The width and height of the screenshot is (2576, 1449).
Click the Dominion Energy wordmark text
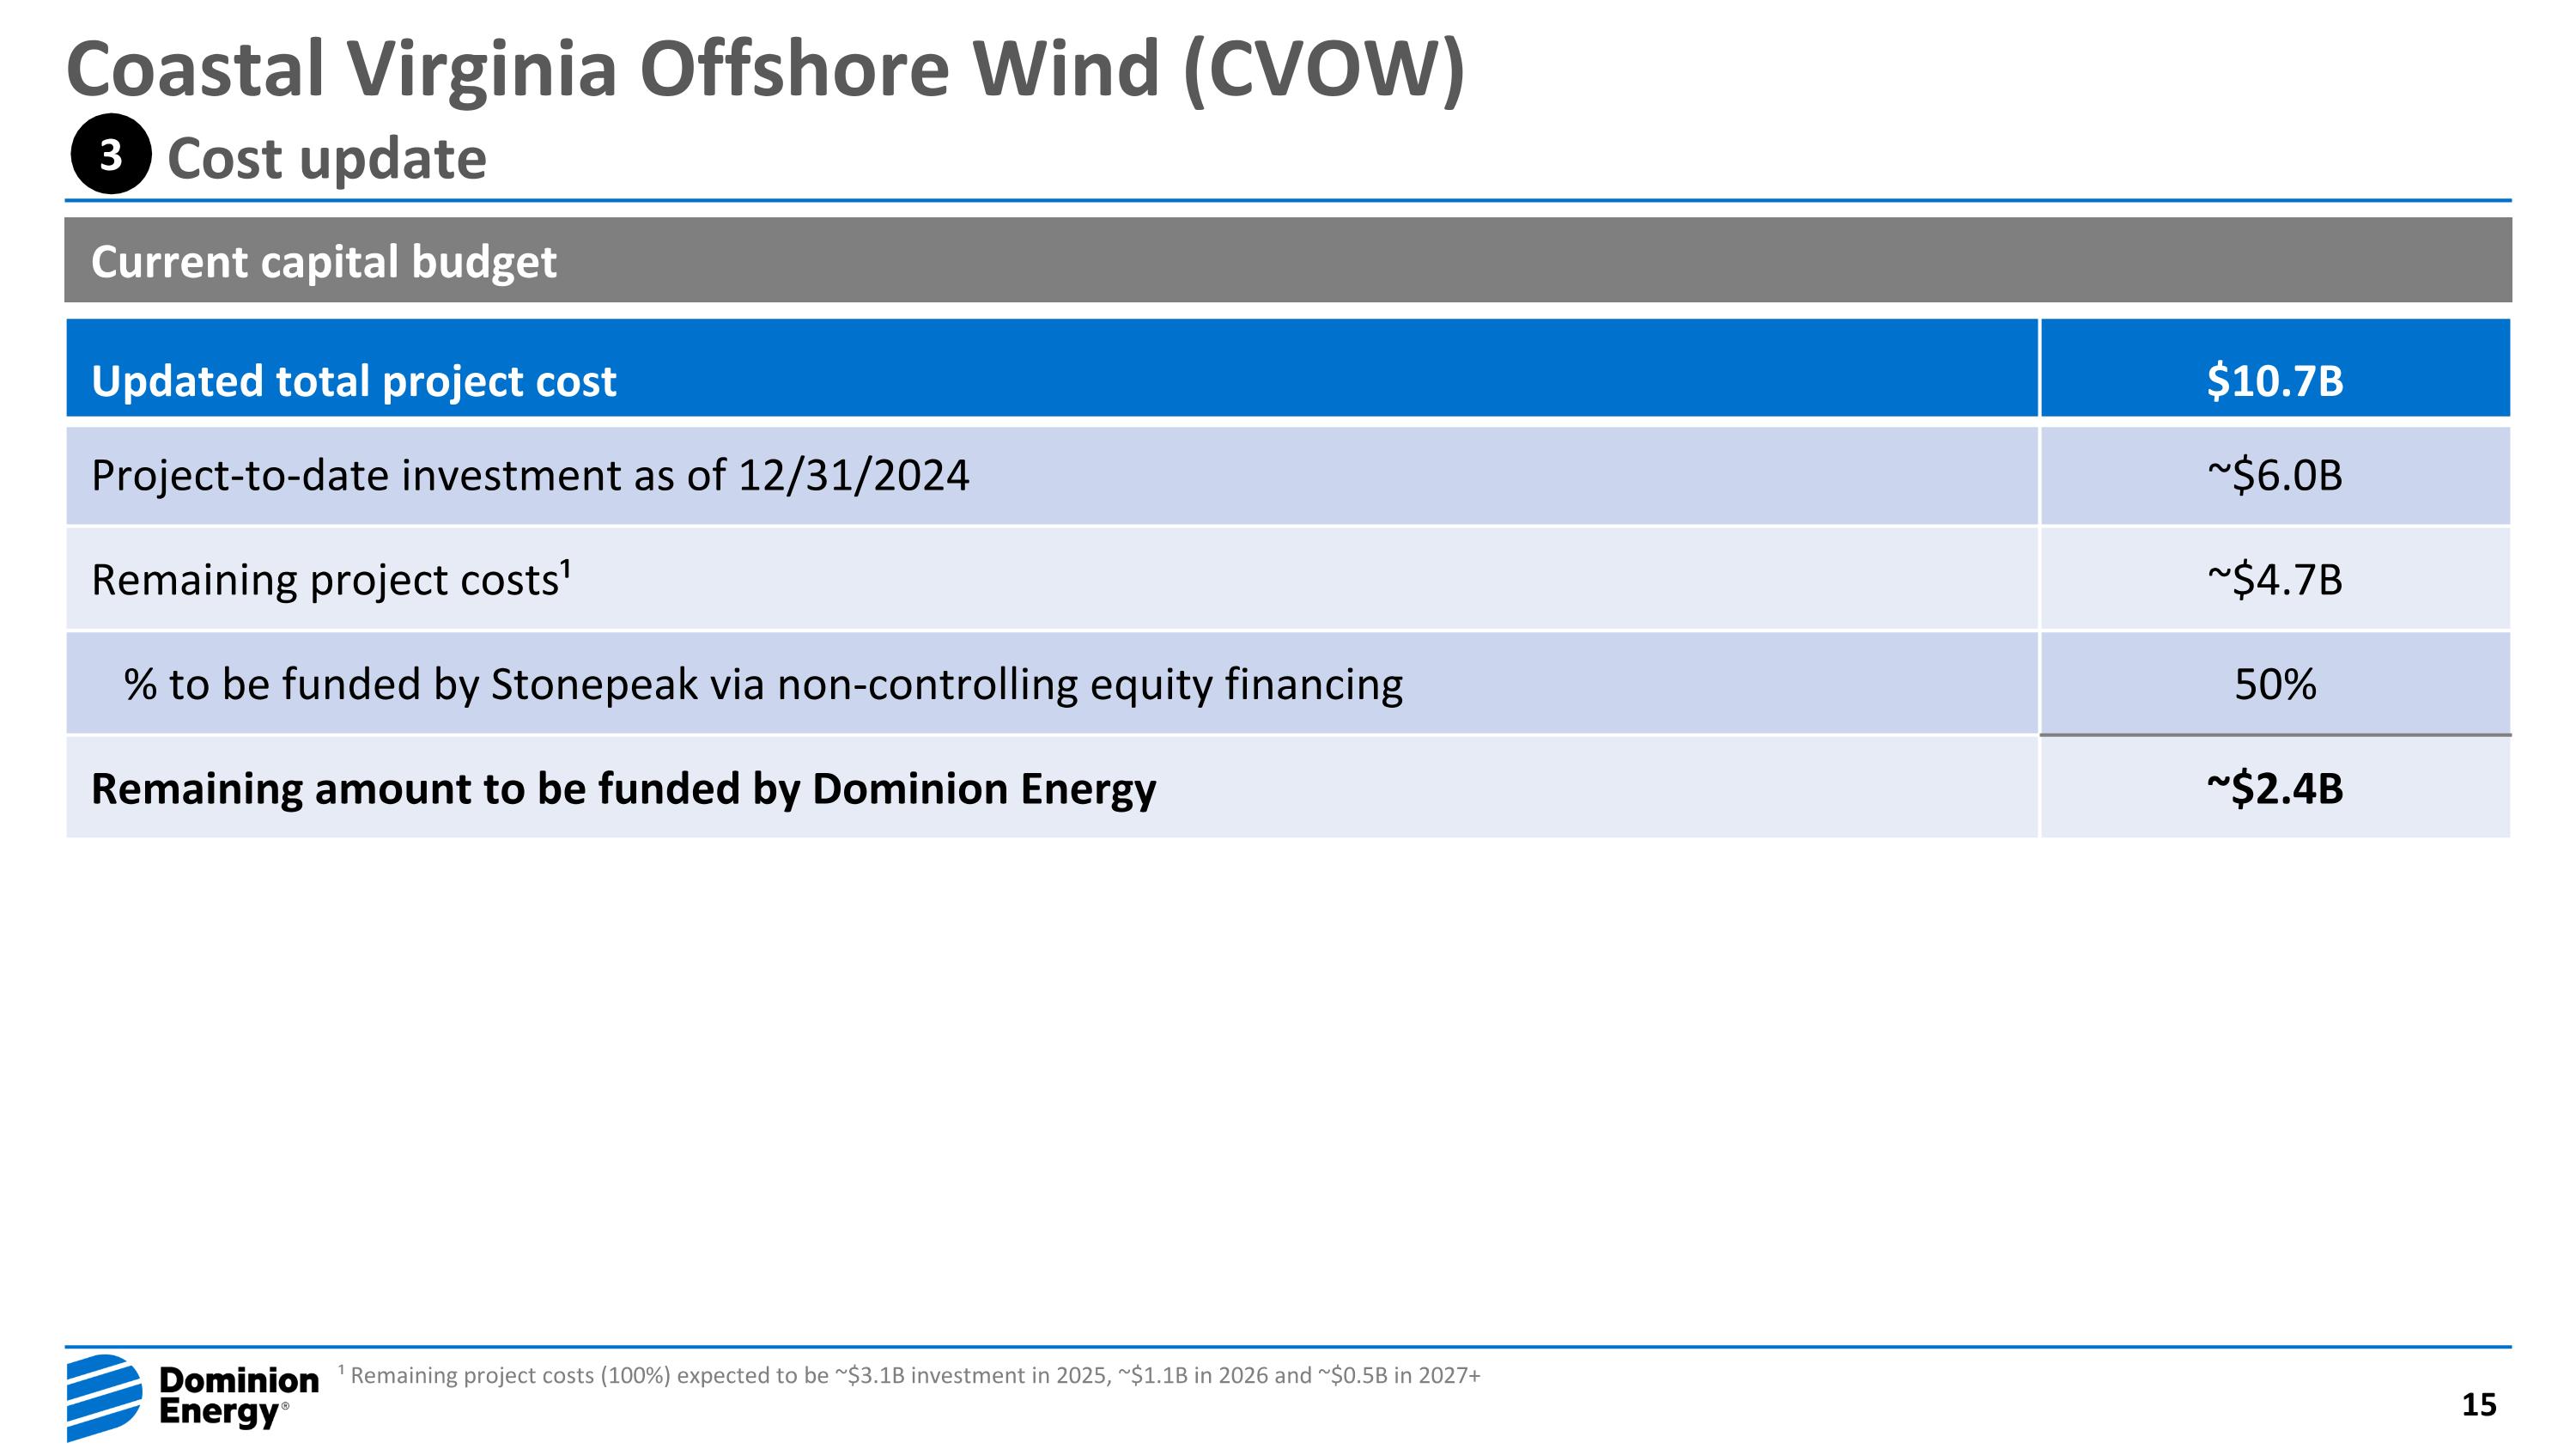pos(238,1396)
